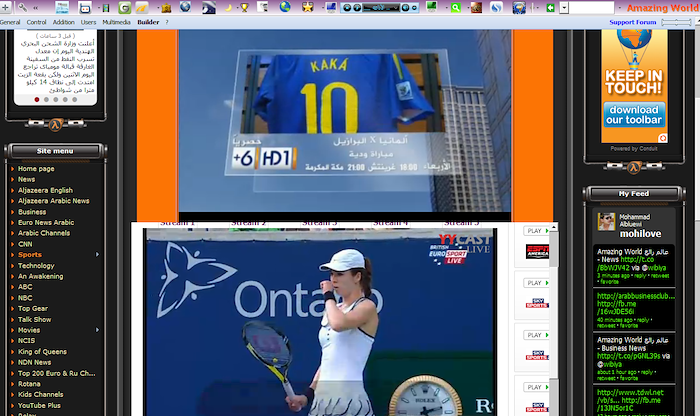Click the question mark help menu
This screenshot has width=700, height=416.
click(x=167, y=22)
